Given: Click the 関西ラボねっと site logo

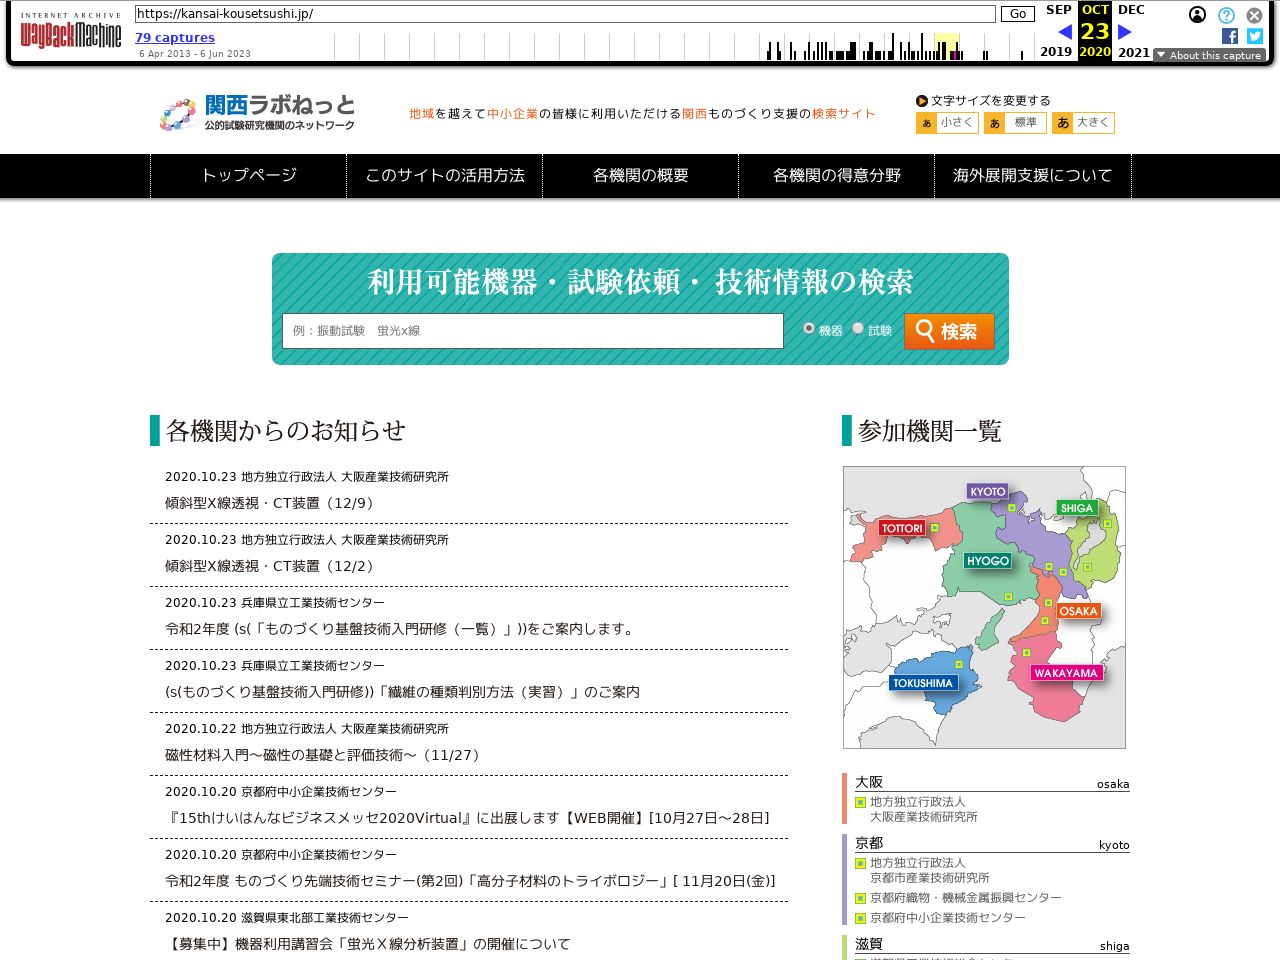Looking at the screenshot, I should (x=258, y=113).
